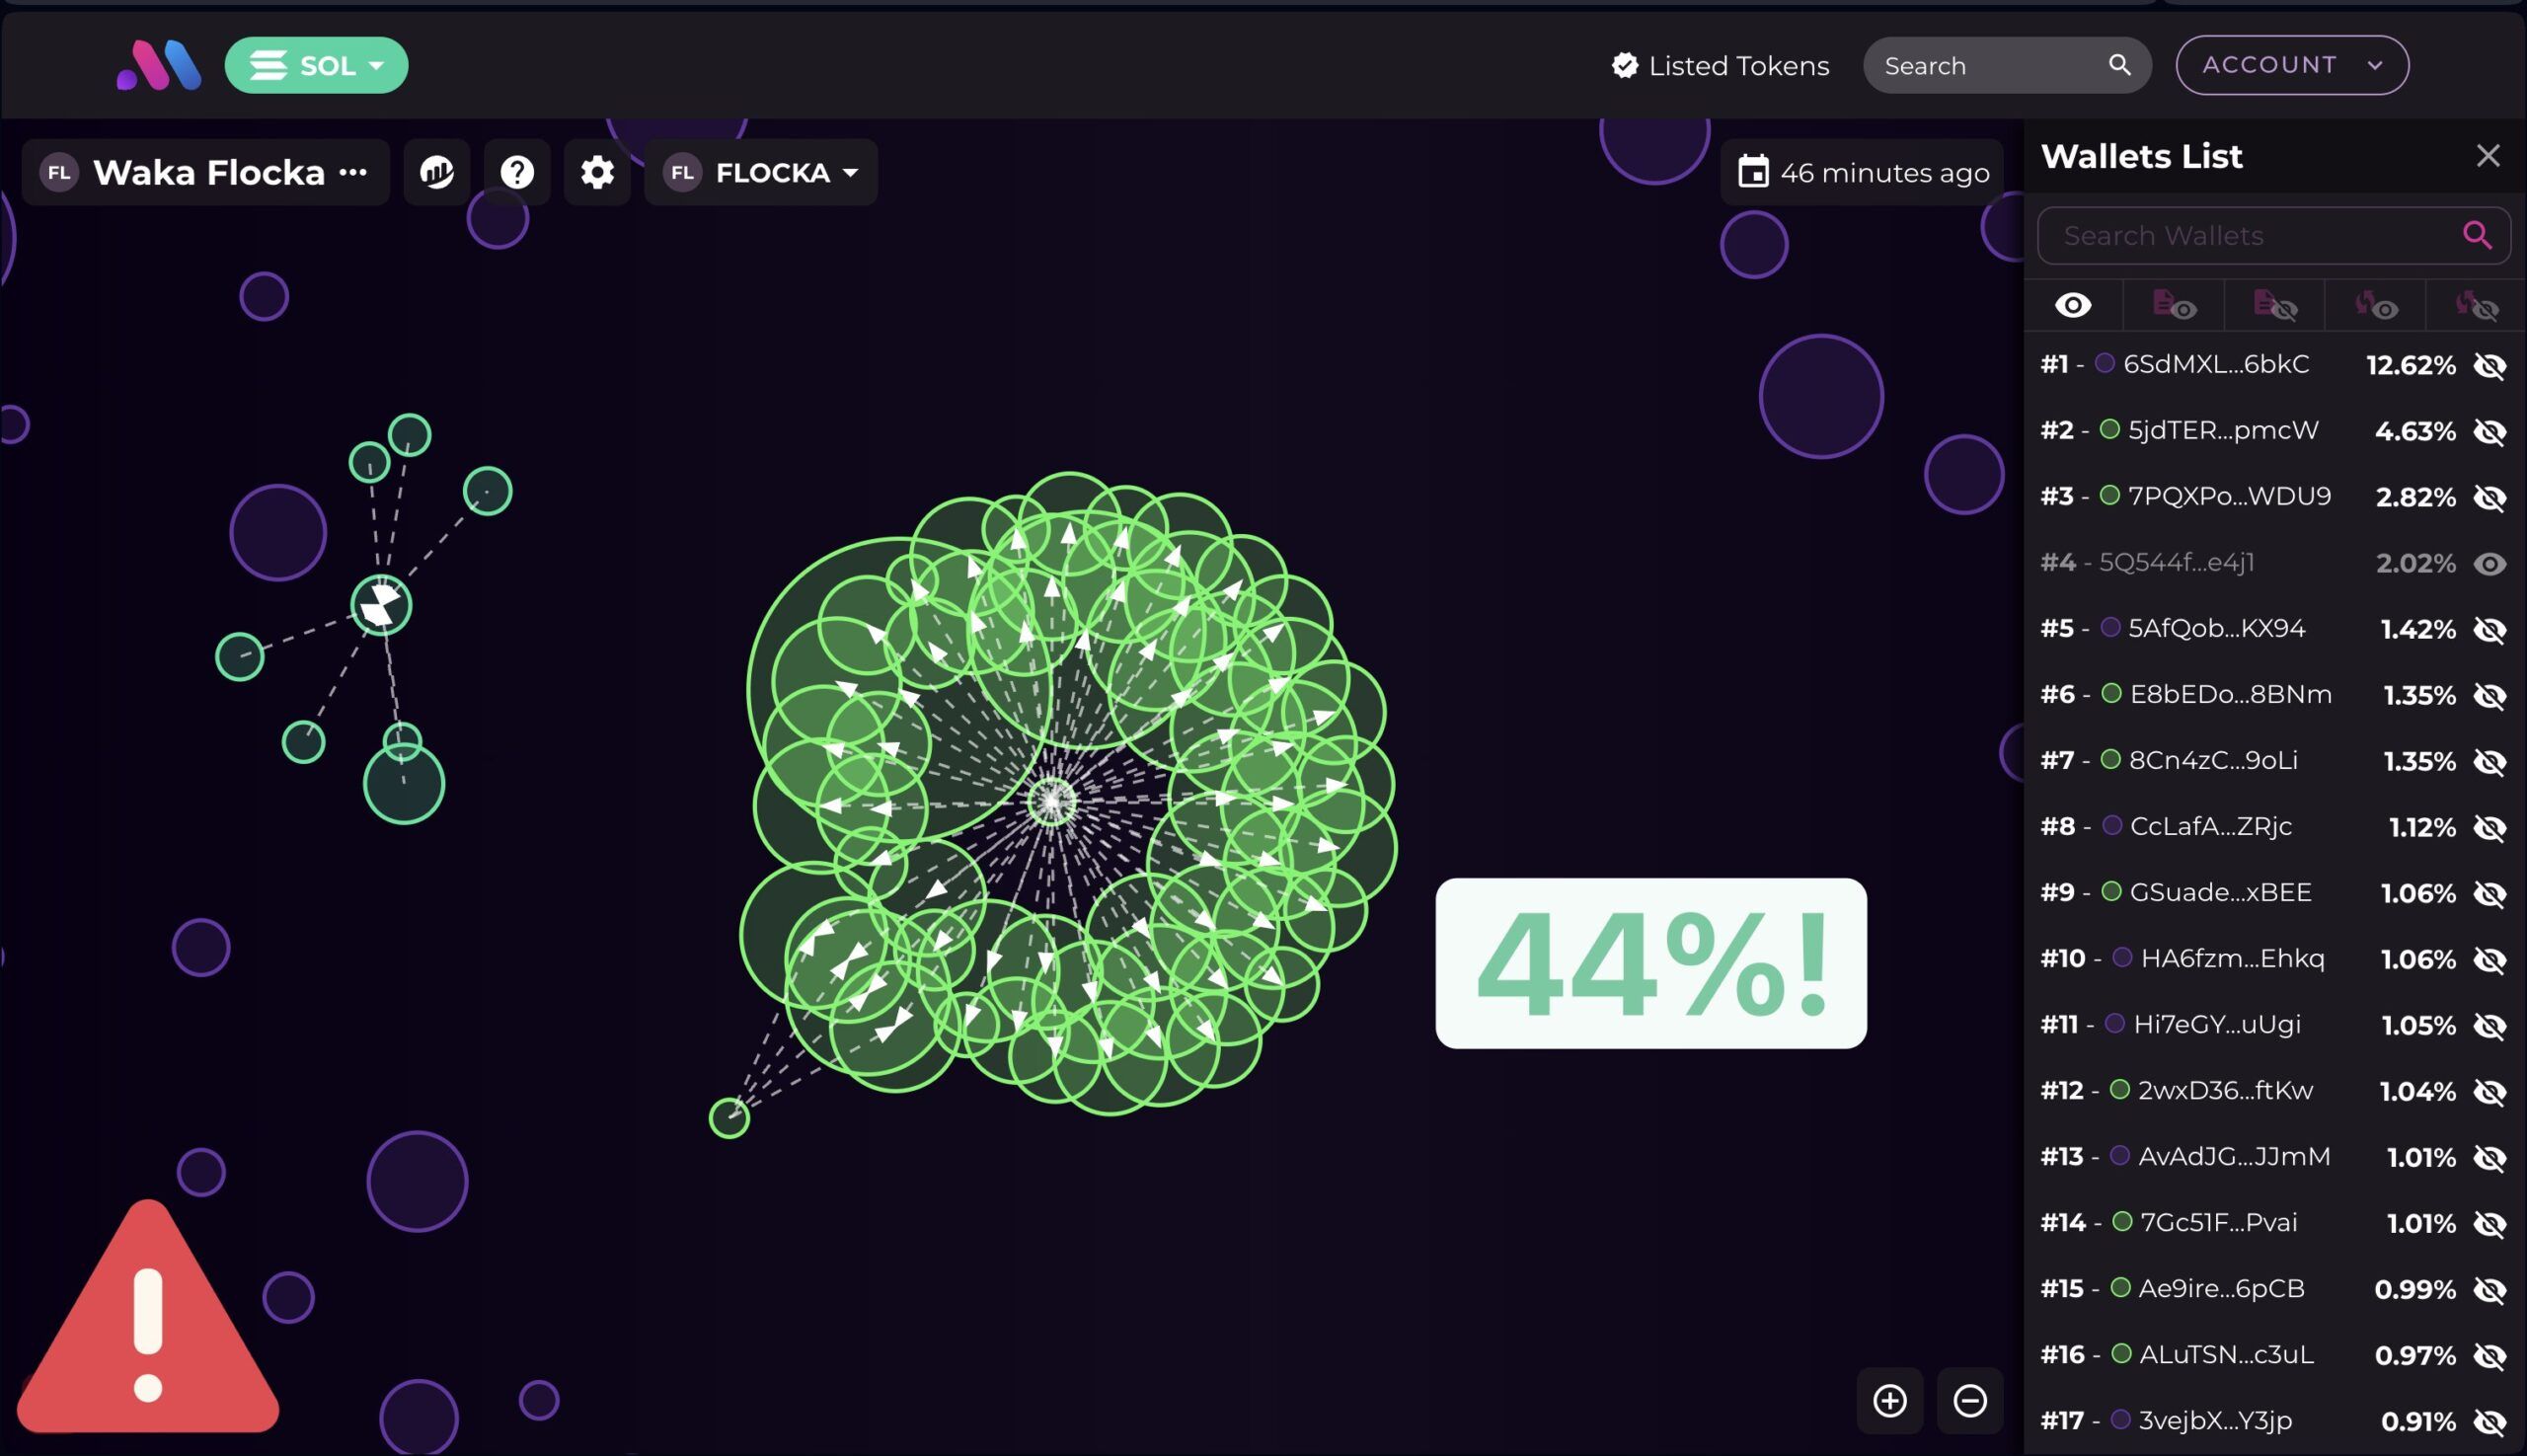Click the chart icon beside Waka Flocka

pos(437,172)
